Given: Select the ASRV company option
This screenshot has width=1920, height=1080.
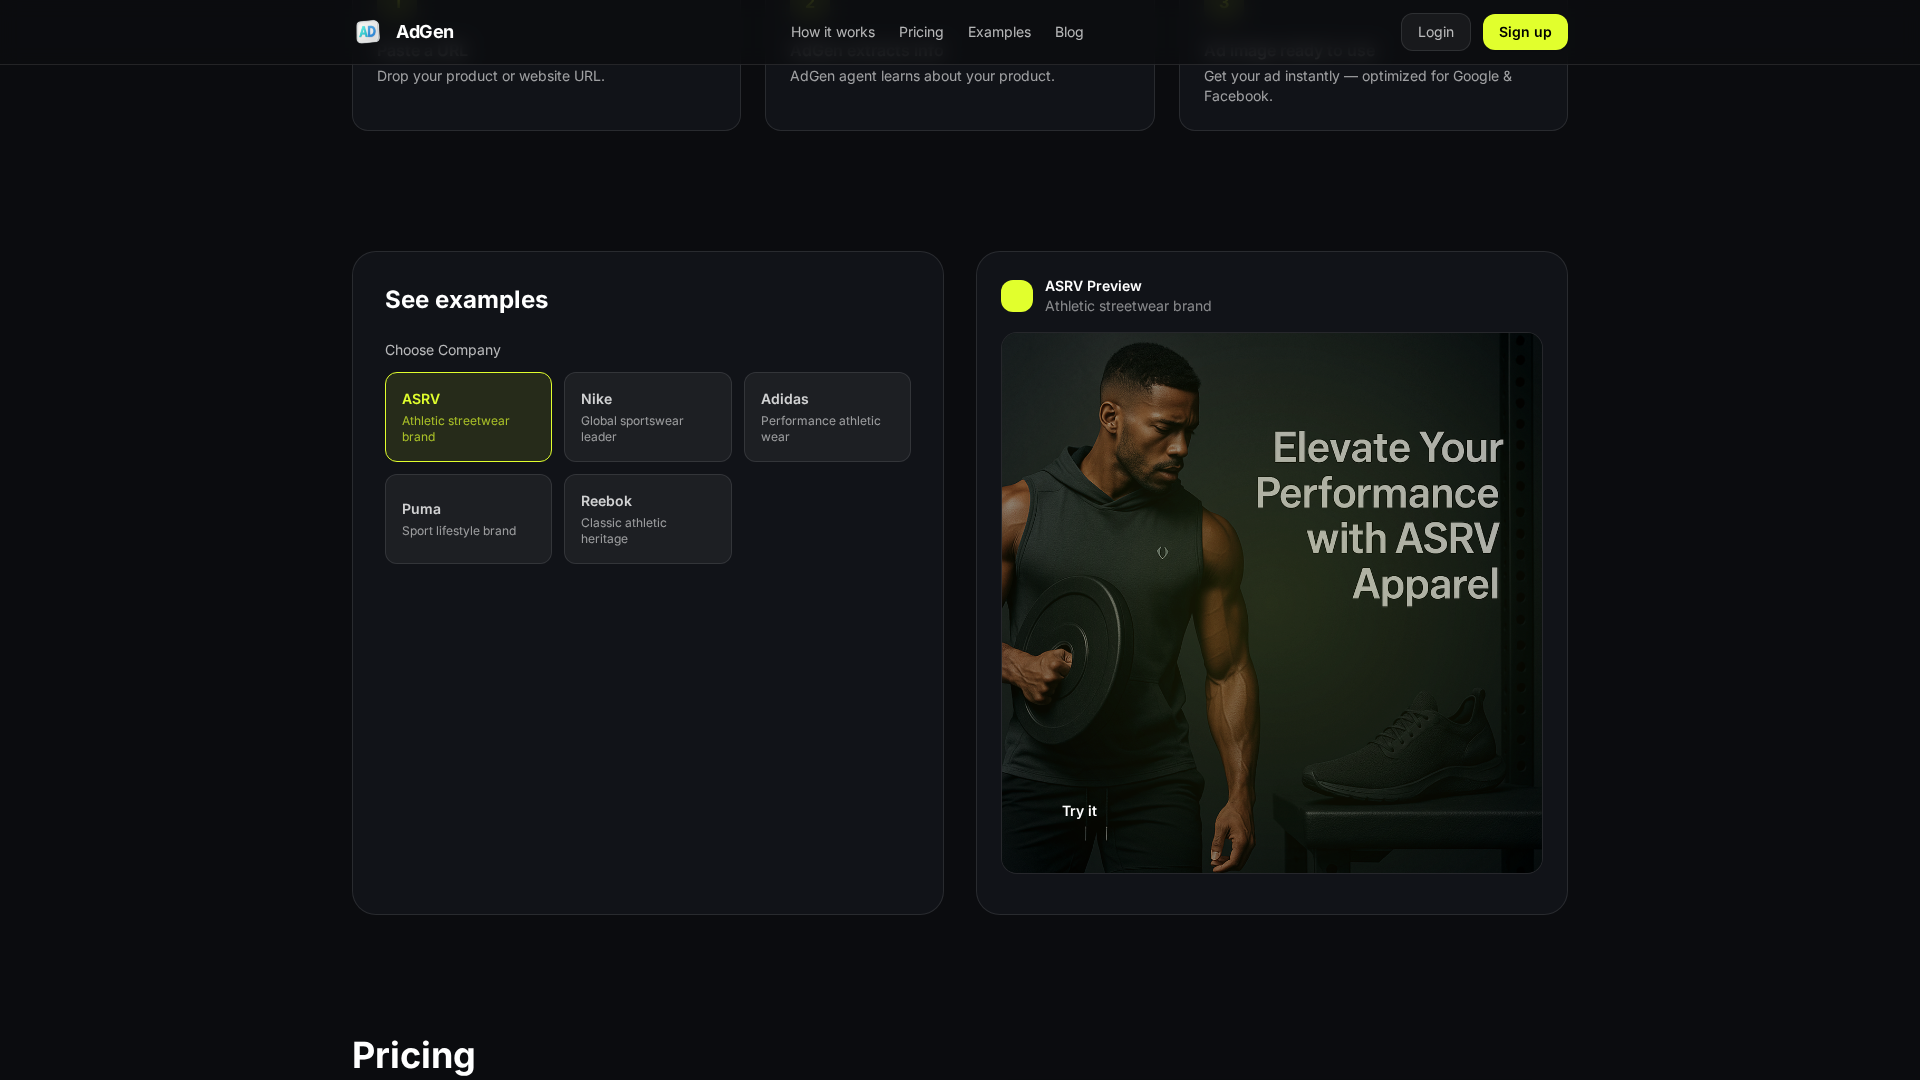Looking at the screenshot, I should (468, 417).
